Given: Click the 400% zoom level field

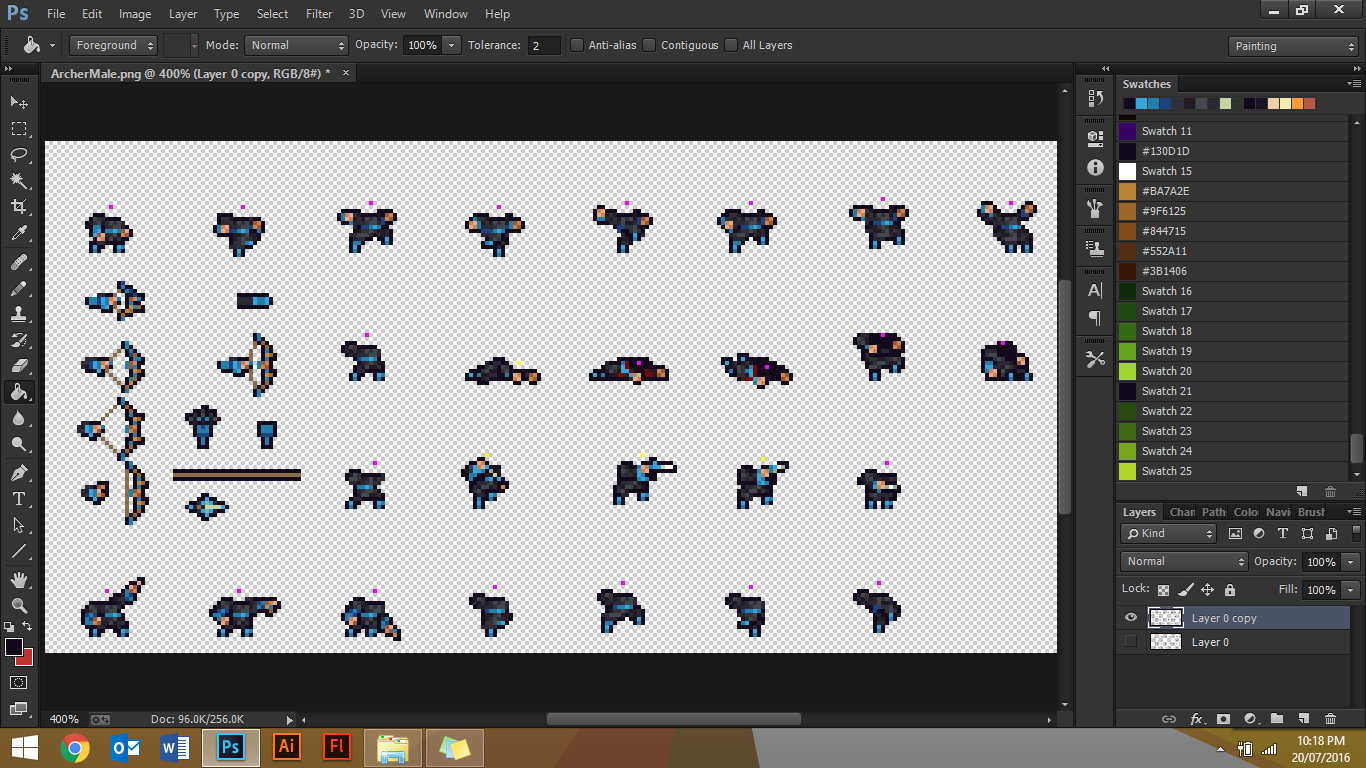Looking at the screenshot, I should tap(64, 719).
